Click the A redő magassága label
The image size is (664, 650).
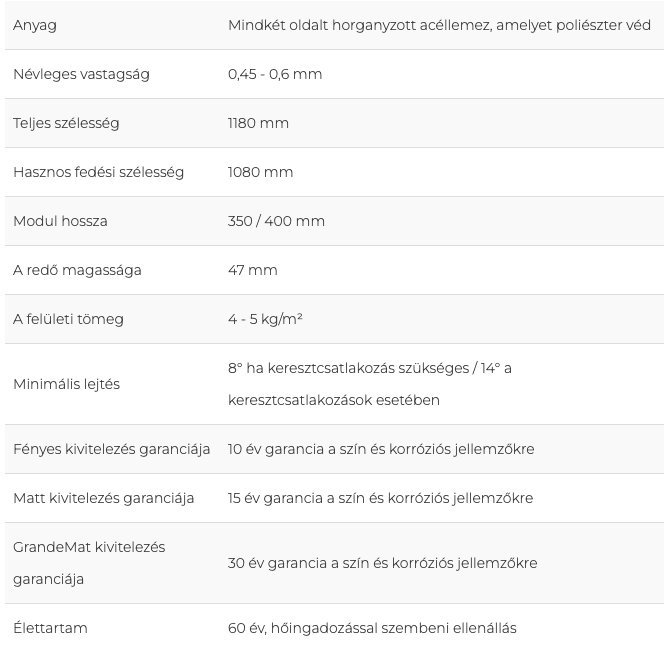[77, 270]
